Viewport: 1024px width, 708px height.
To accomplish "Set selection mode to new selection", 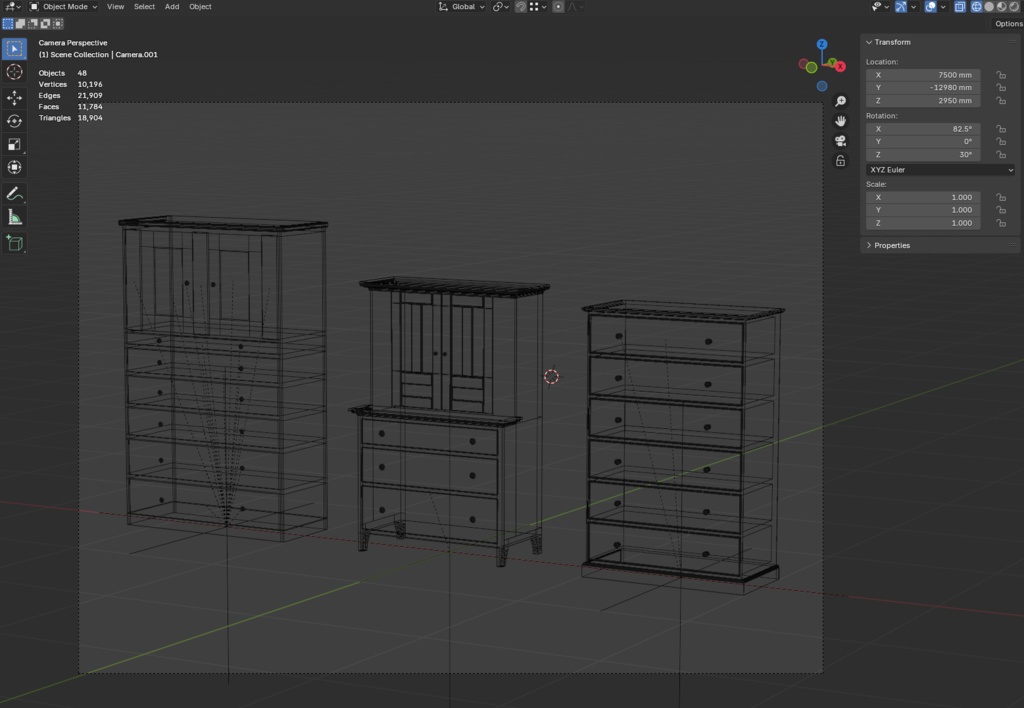I will coord(8,24).
